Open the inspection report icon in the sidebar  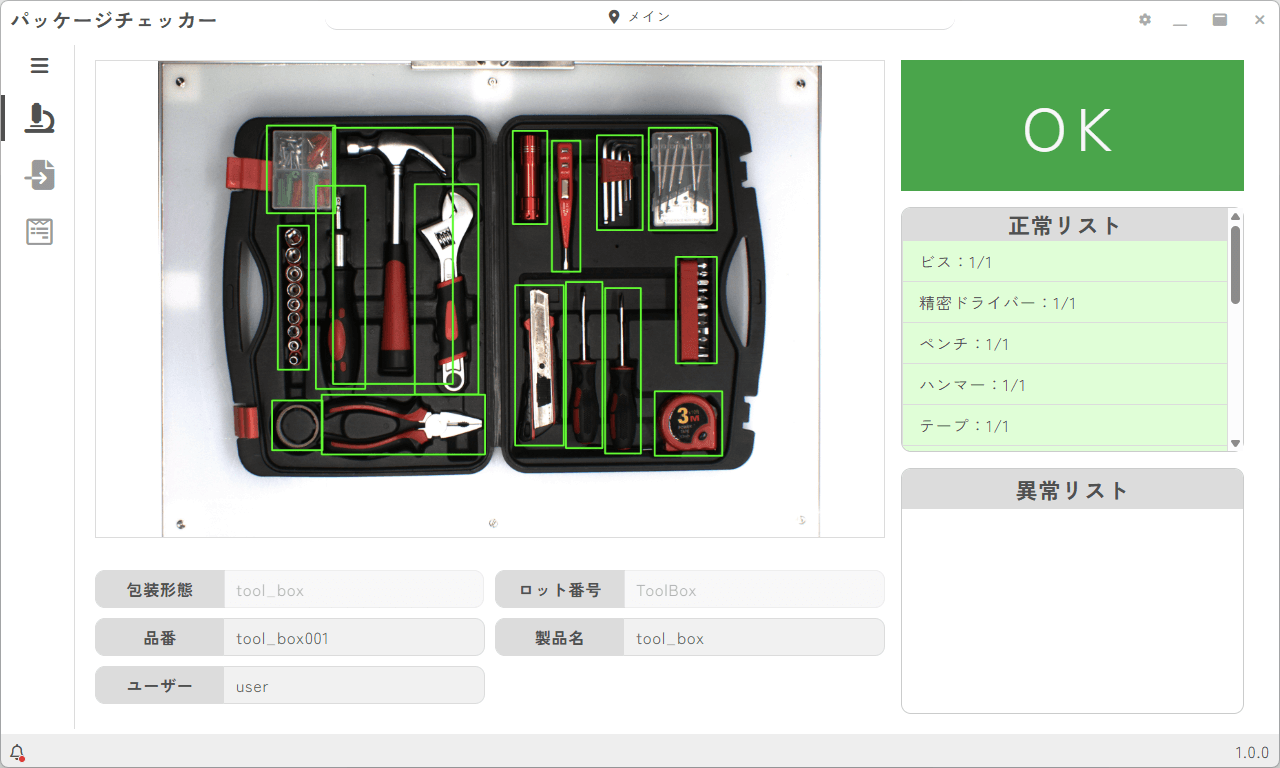[x=39, y=231]
